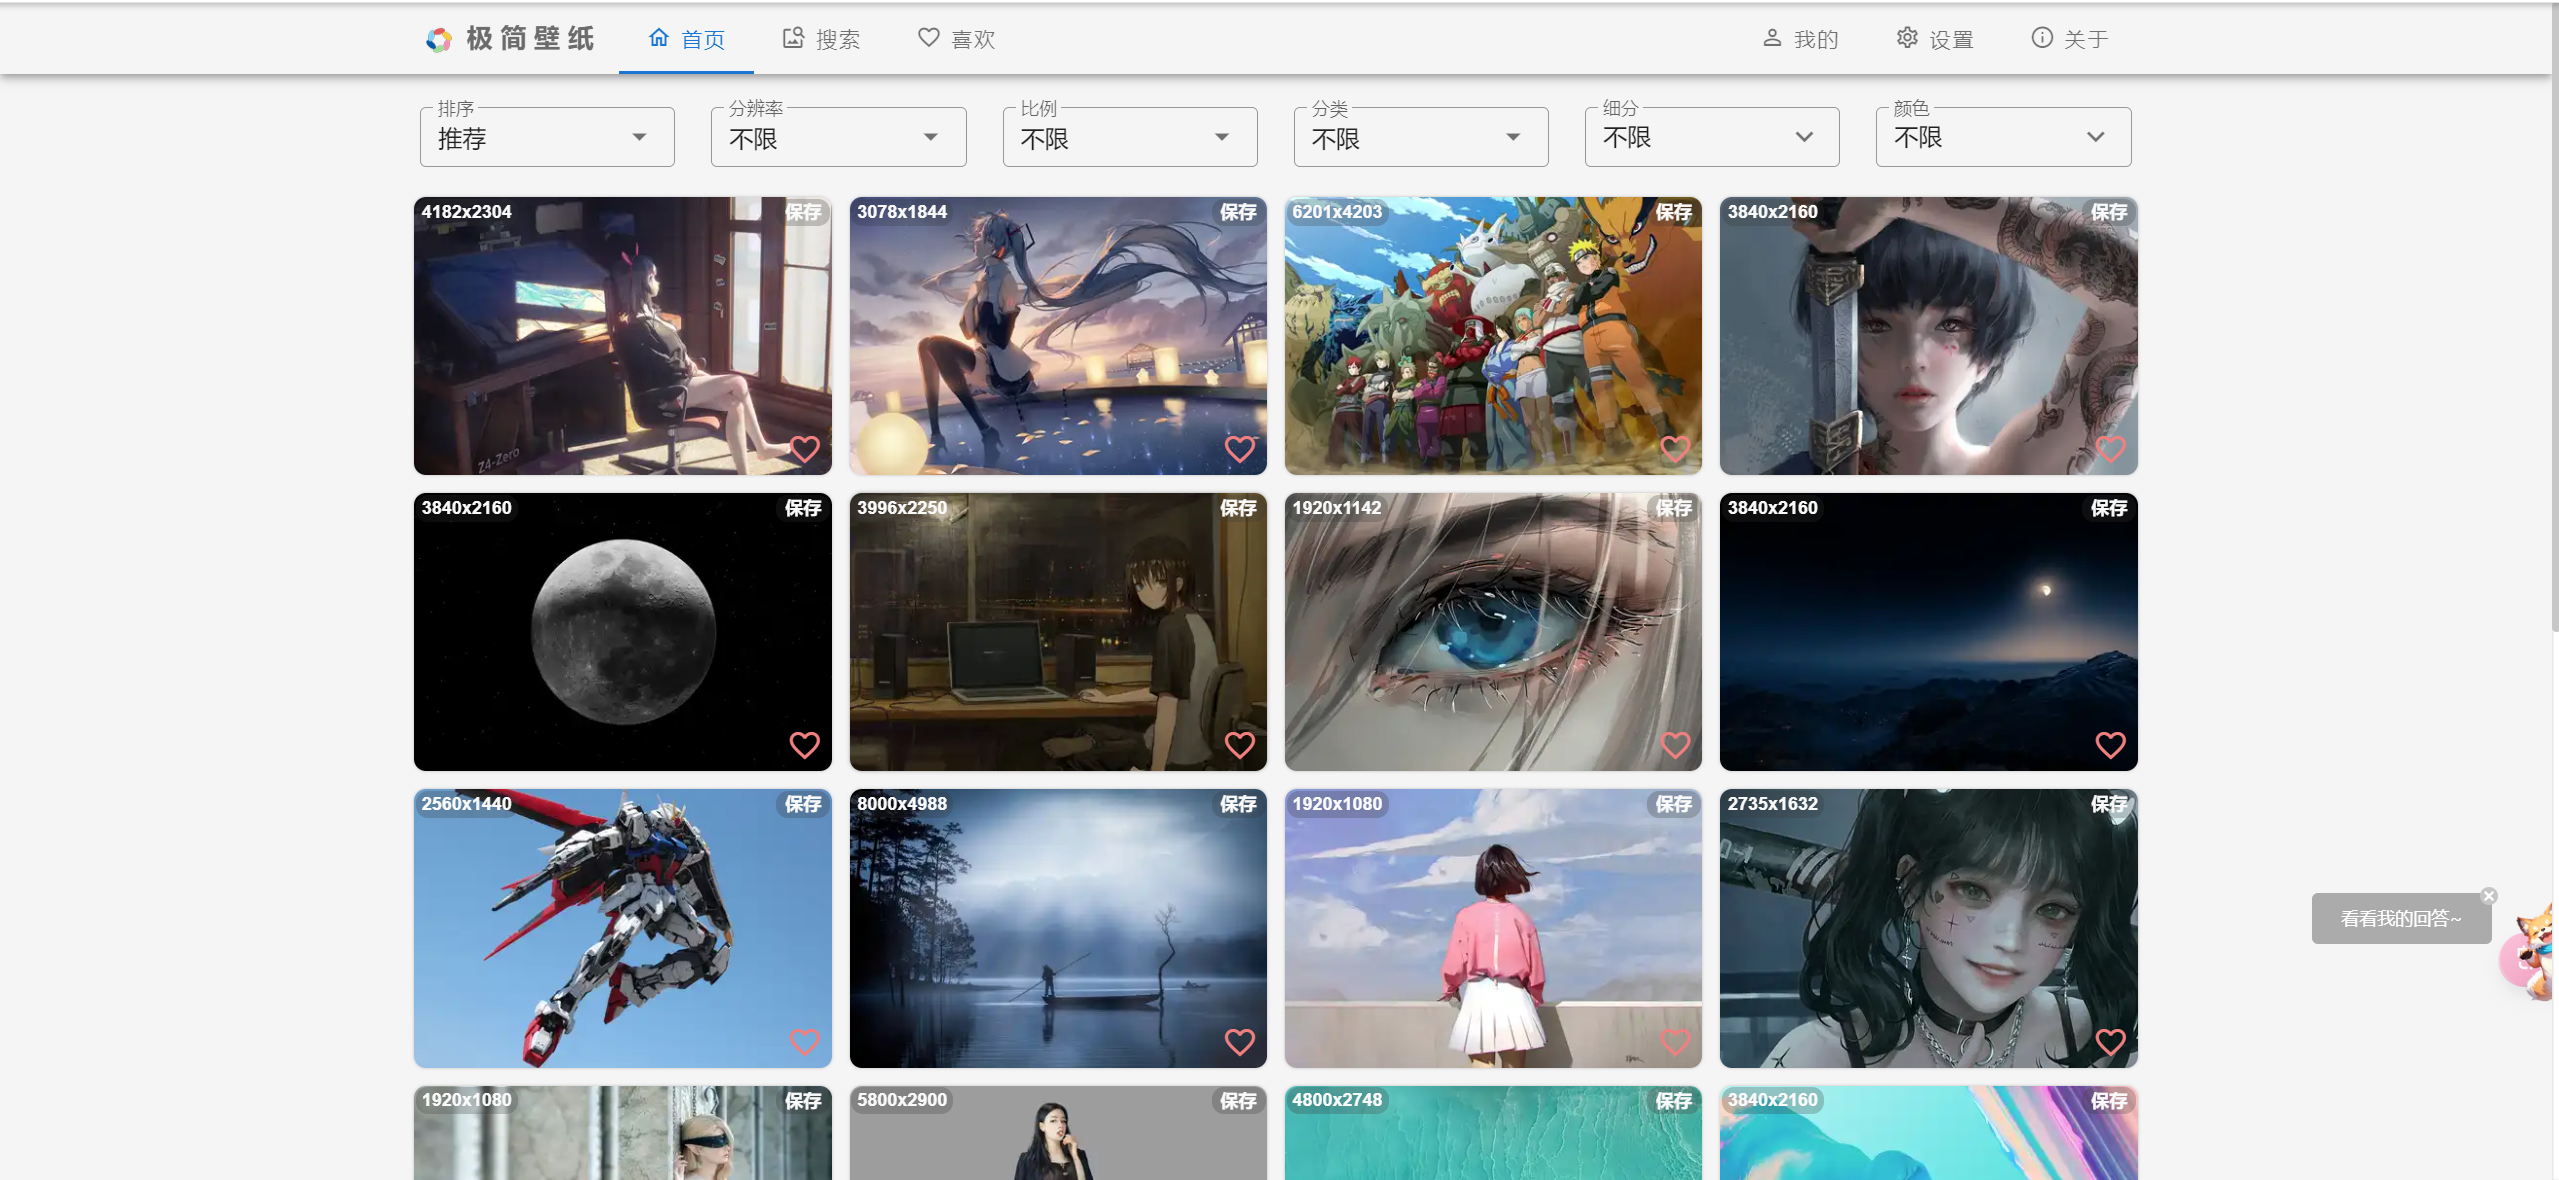Close the 看看我的回答 chat bubble
2559x1180 pixels.
coord(2489,896)
